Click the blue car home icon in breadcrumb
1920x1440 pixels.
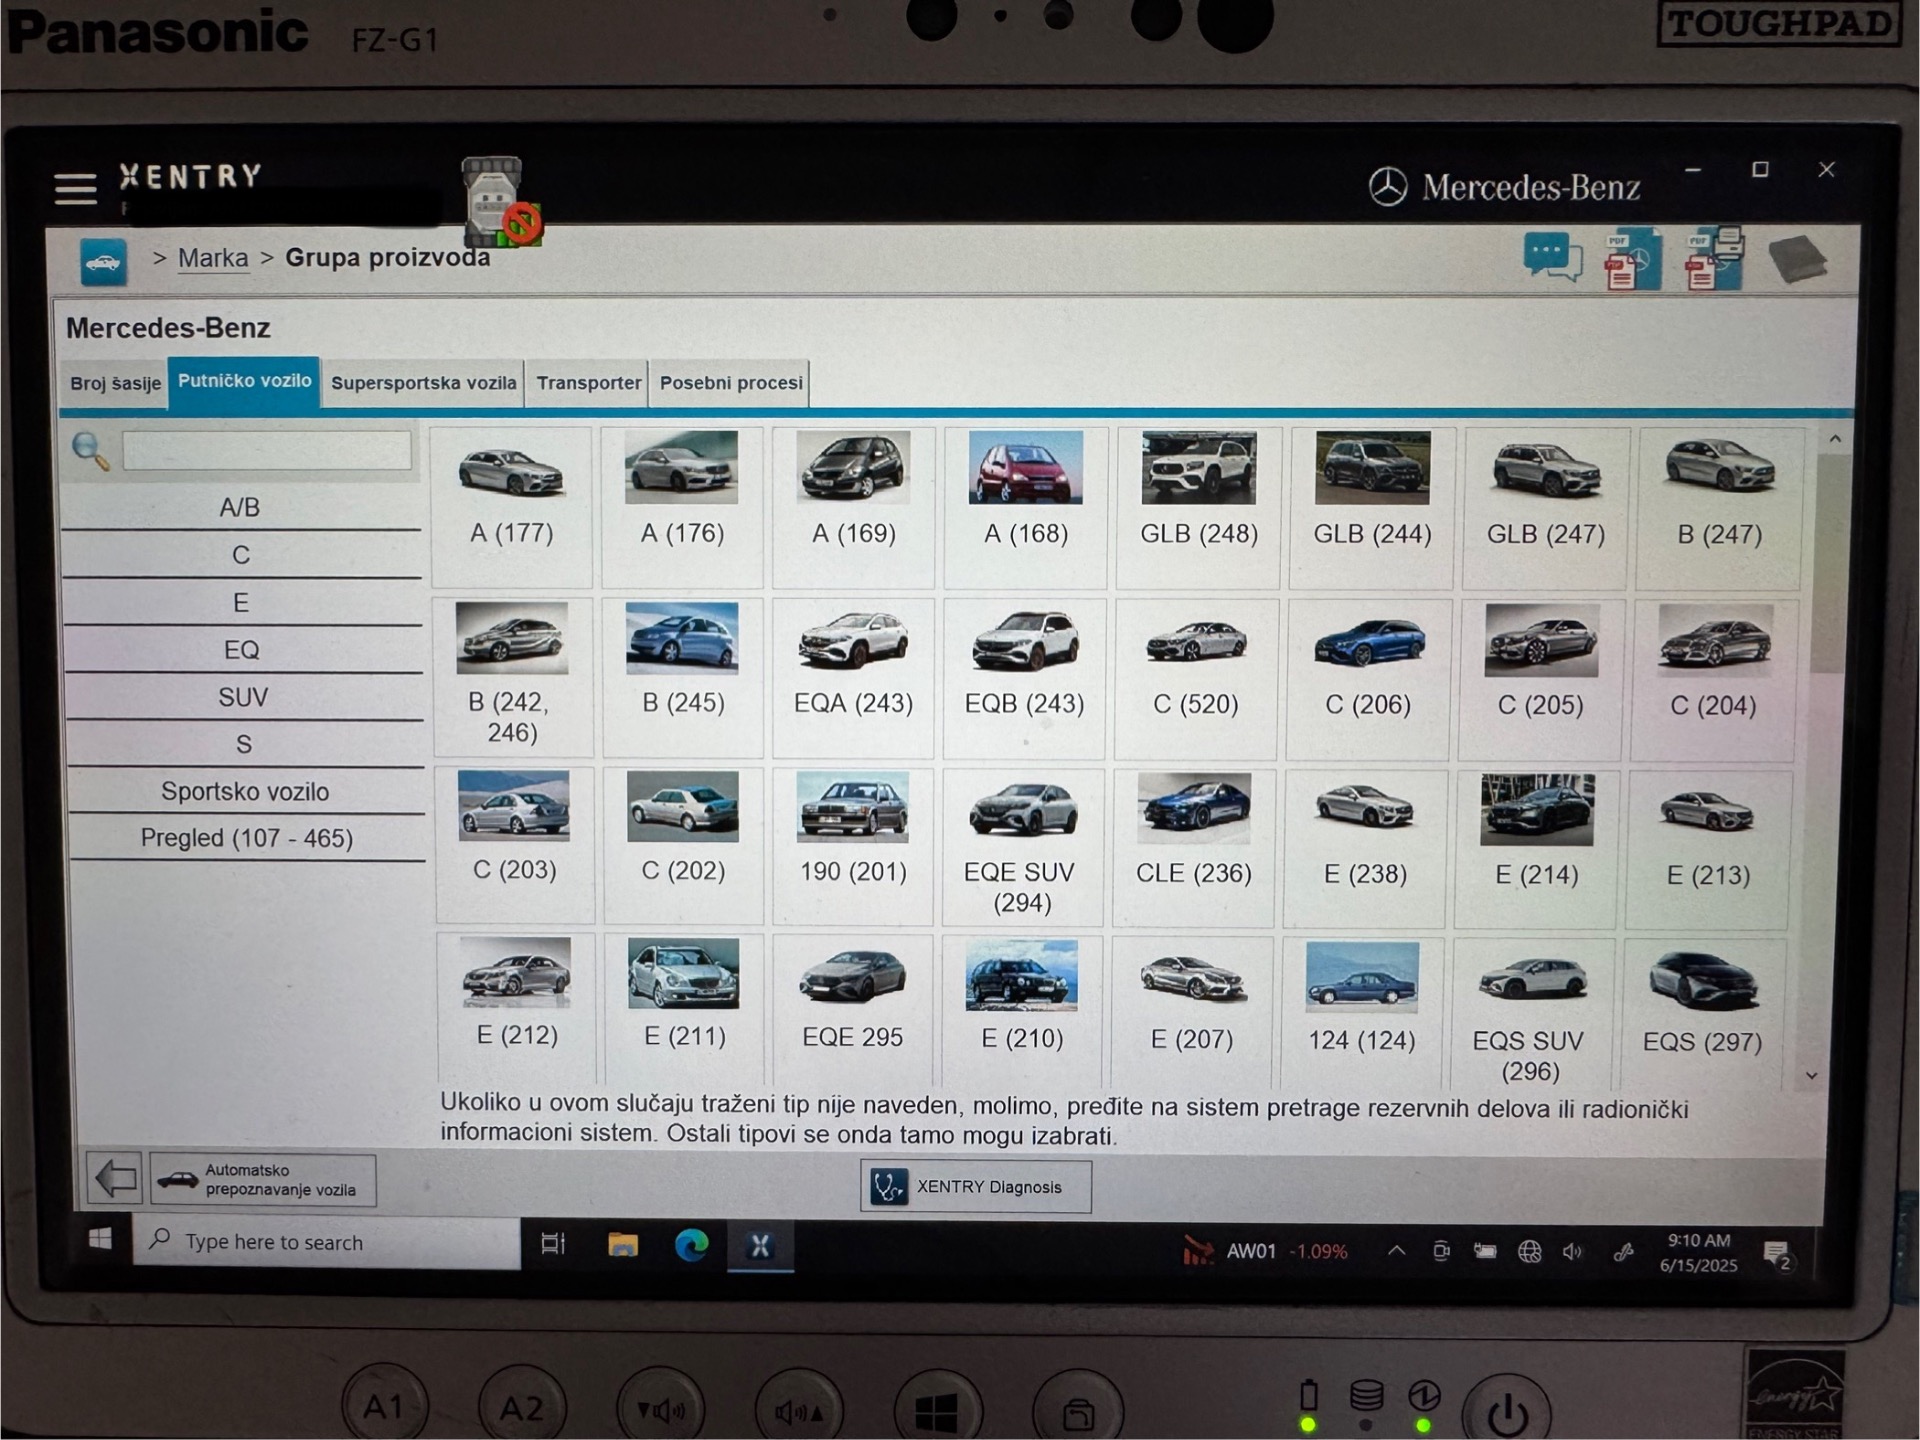pyautogui.click(x=103, y=262)
